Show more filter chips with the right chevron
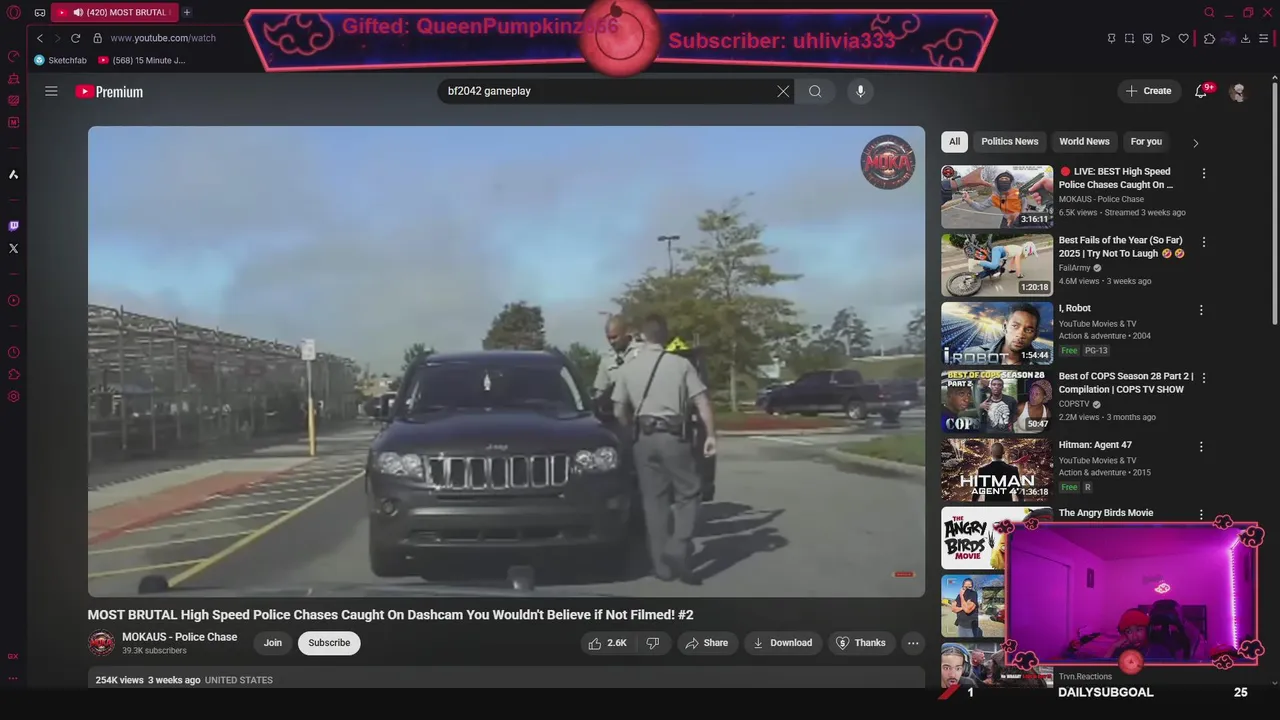 click(x=1195, y=143)
